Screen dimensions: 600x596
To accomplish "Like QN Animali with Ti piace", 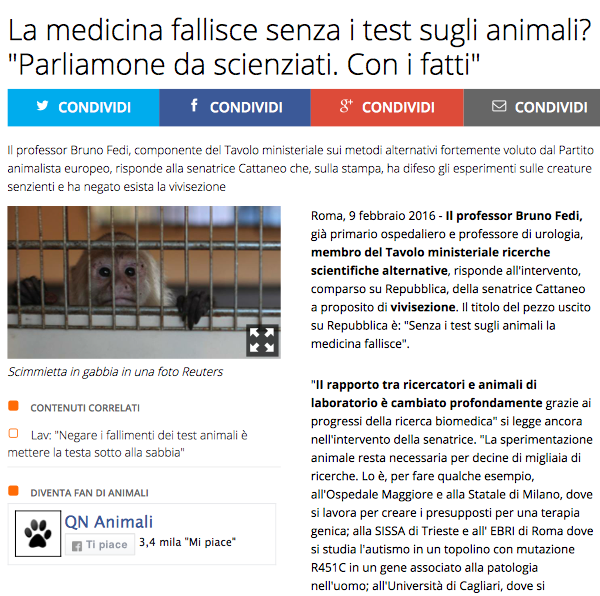I will [100, 544].
